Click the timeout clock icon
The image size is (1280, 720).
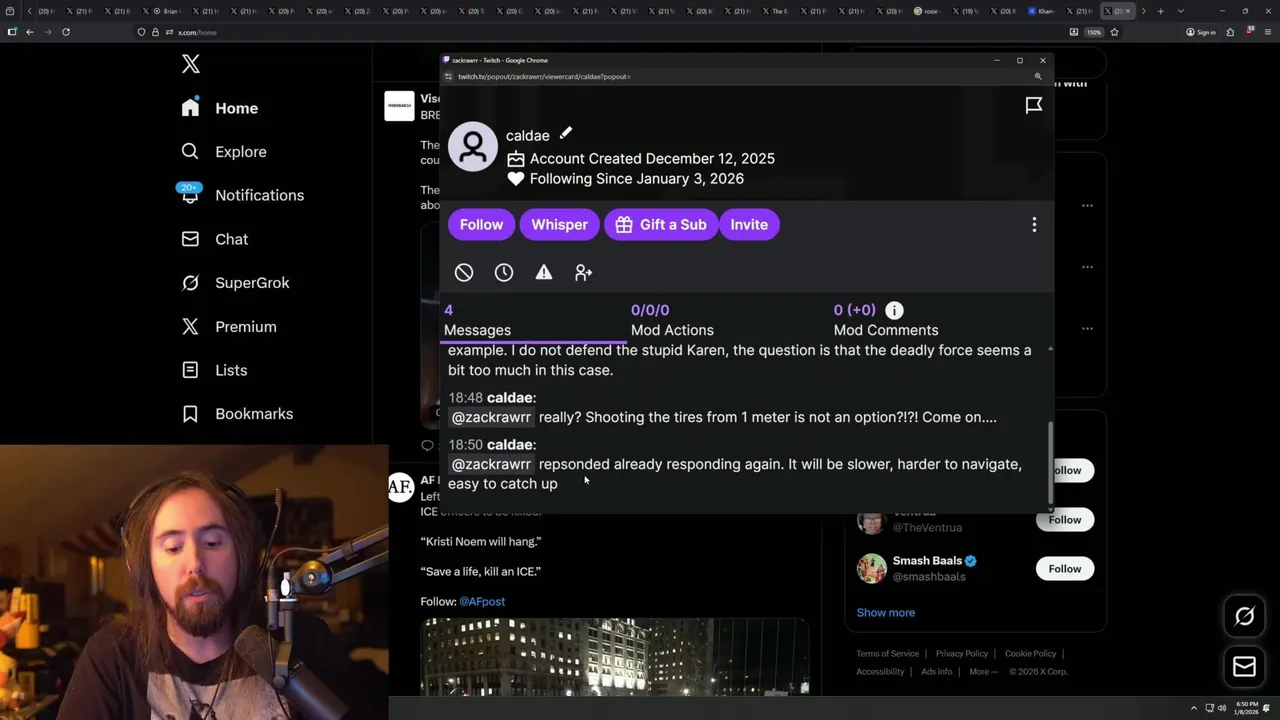[x=504, y=272]
